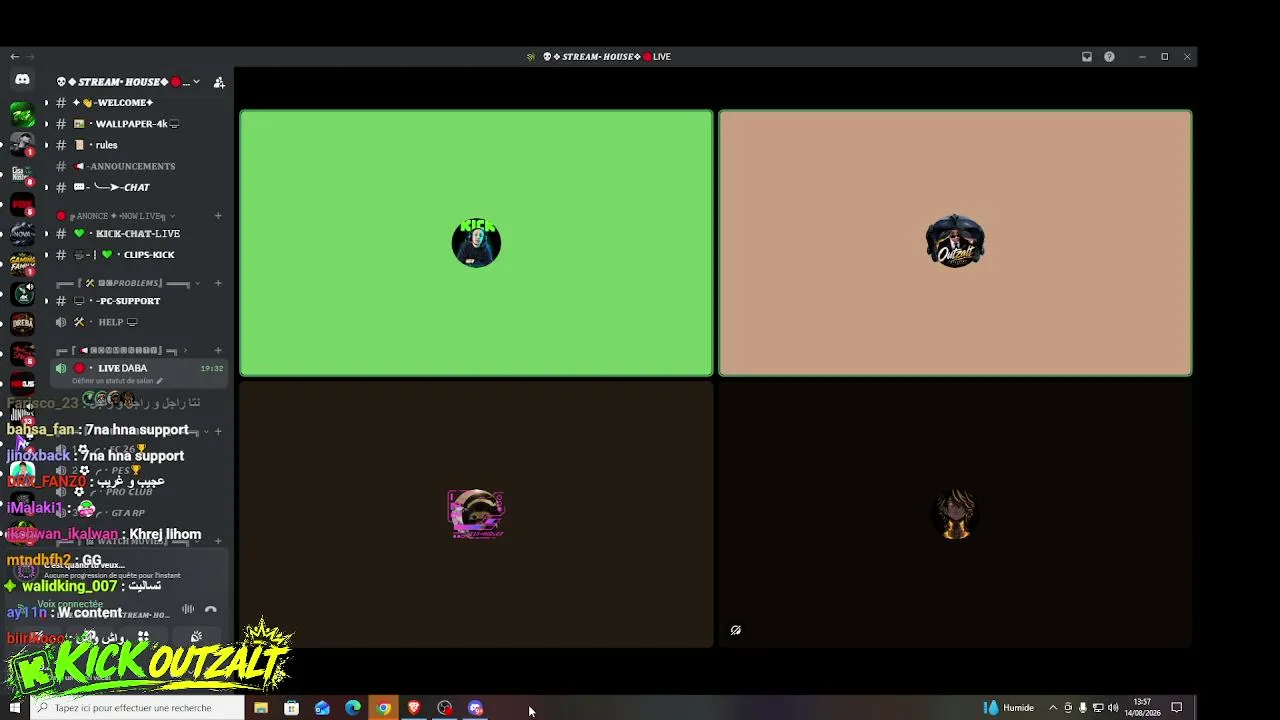Open File Explorer from the taskbar

261,708
